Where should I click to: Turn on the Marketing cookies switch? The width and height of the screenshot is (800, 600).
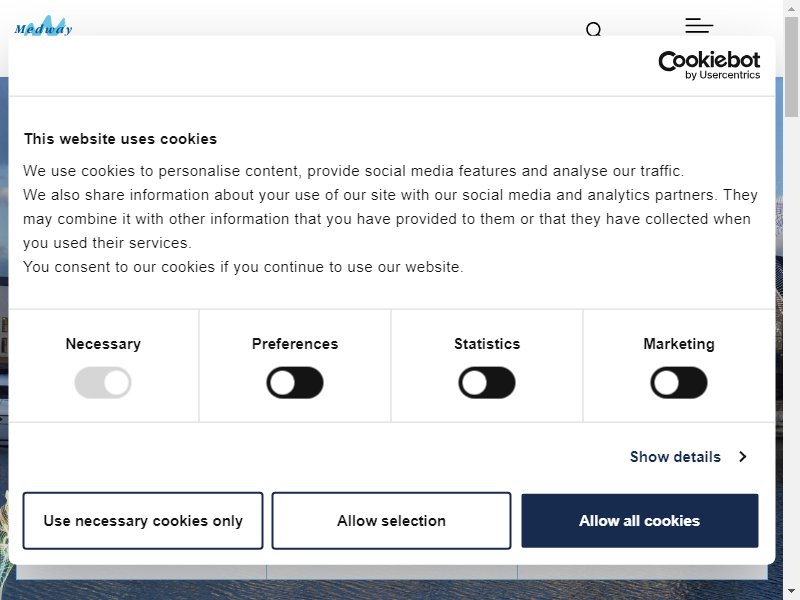click(679, 383)
